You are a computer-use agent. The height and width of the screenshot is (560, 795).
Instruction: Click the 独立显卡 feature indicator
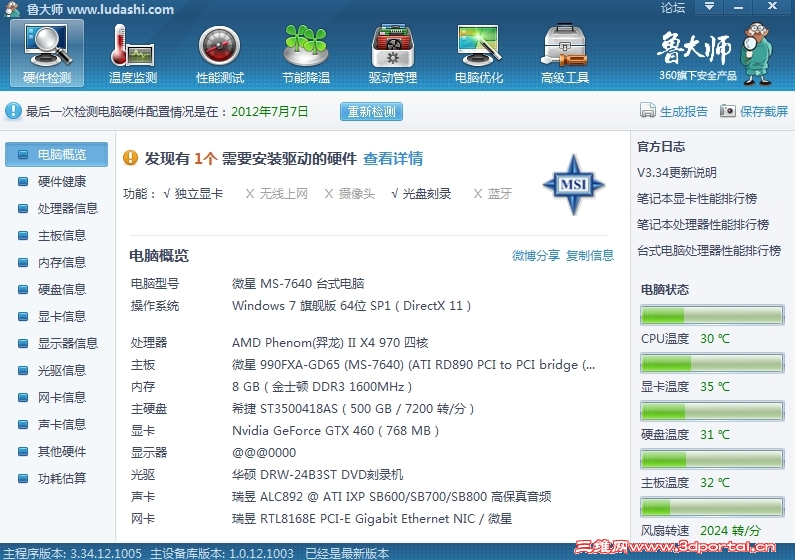(x=193, y=194)
